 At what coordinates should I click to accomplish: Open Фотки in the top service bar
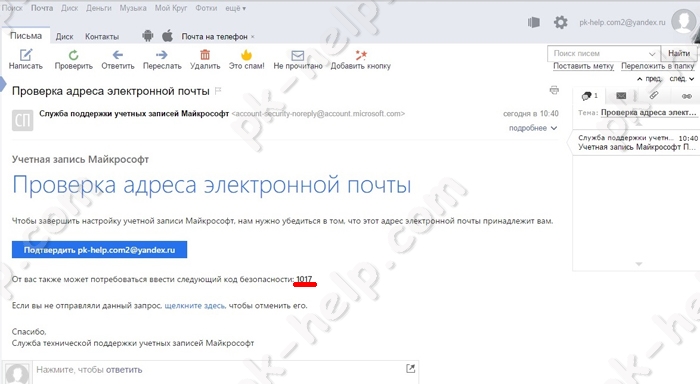point(206,8)
